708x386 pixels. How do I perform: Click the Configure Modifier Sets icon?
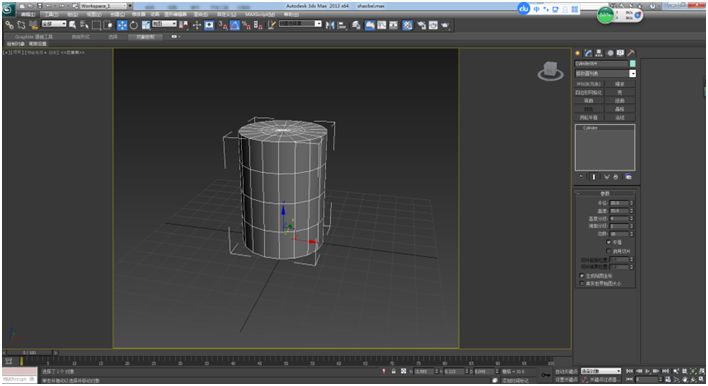click(x=629, y=177)
